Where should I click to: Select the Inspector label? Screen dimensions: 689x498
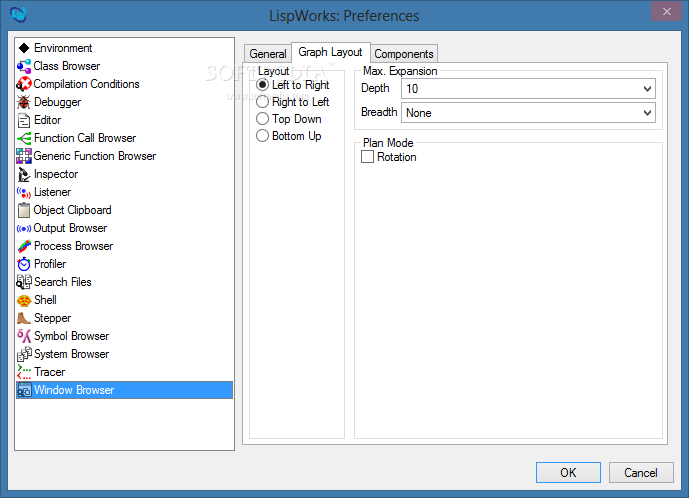click(x=56, y=174)
